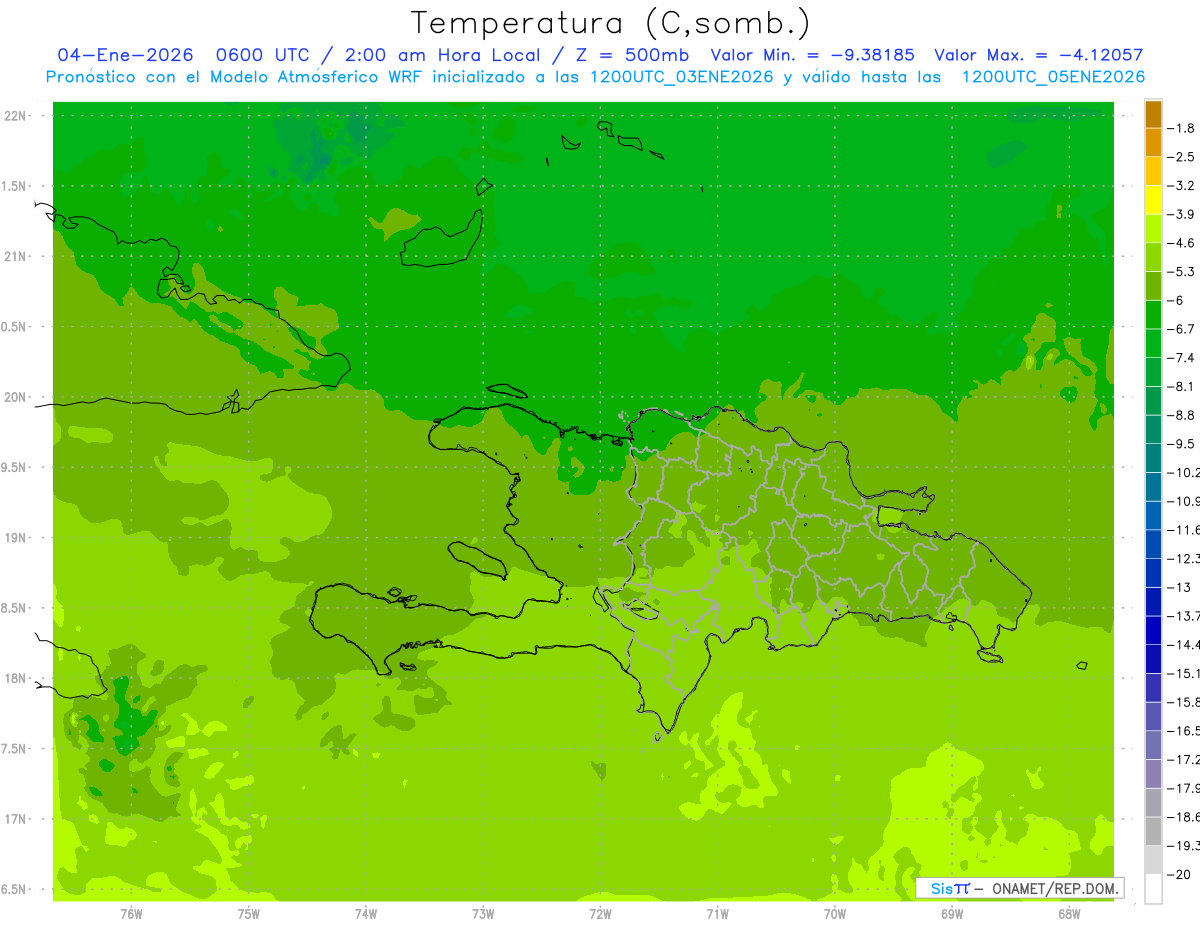
Task: Click the '-4.6' colorbar value
Action: click(1181, 243)
